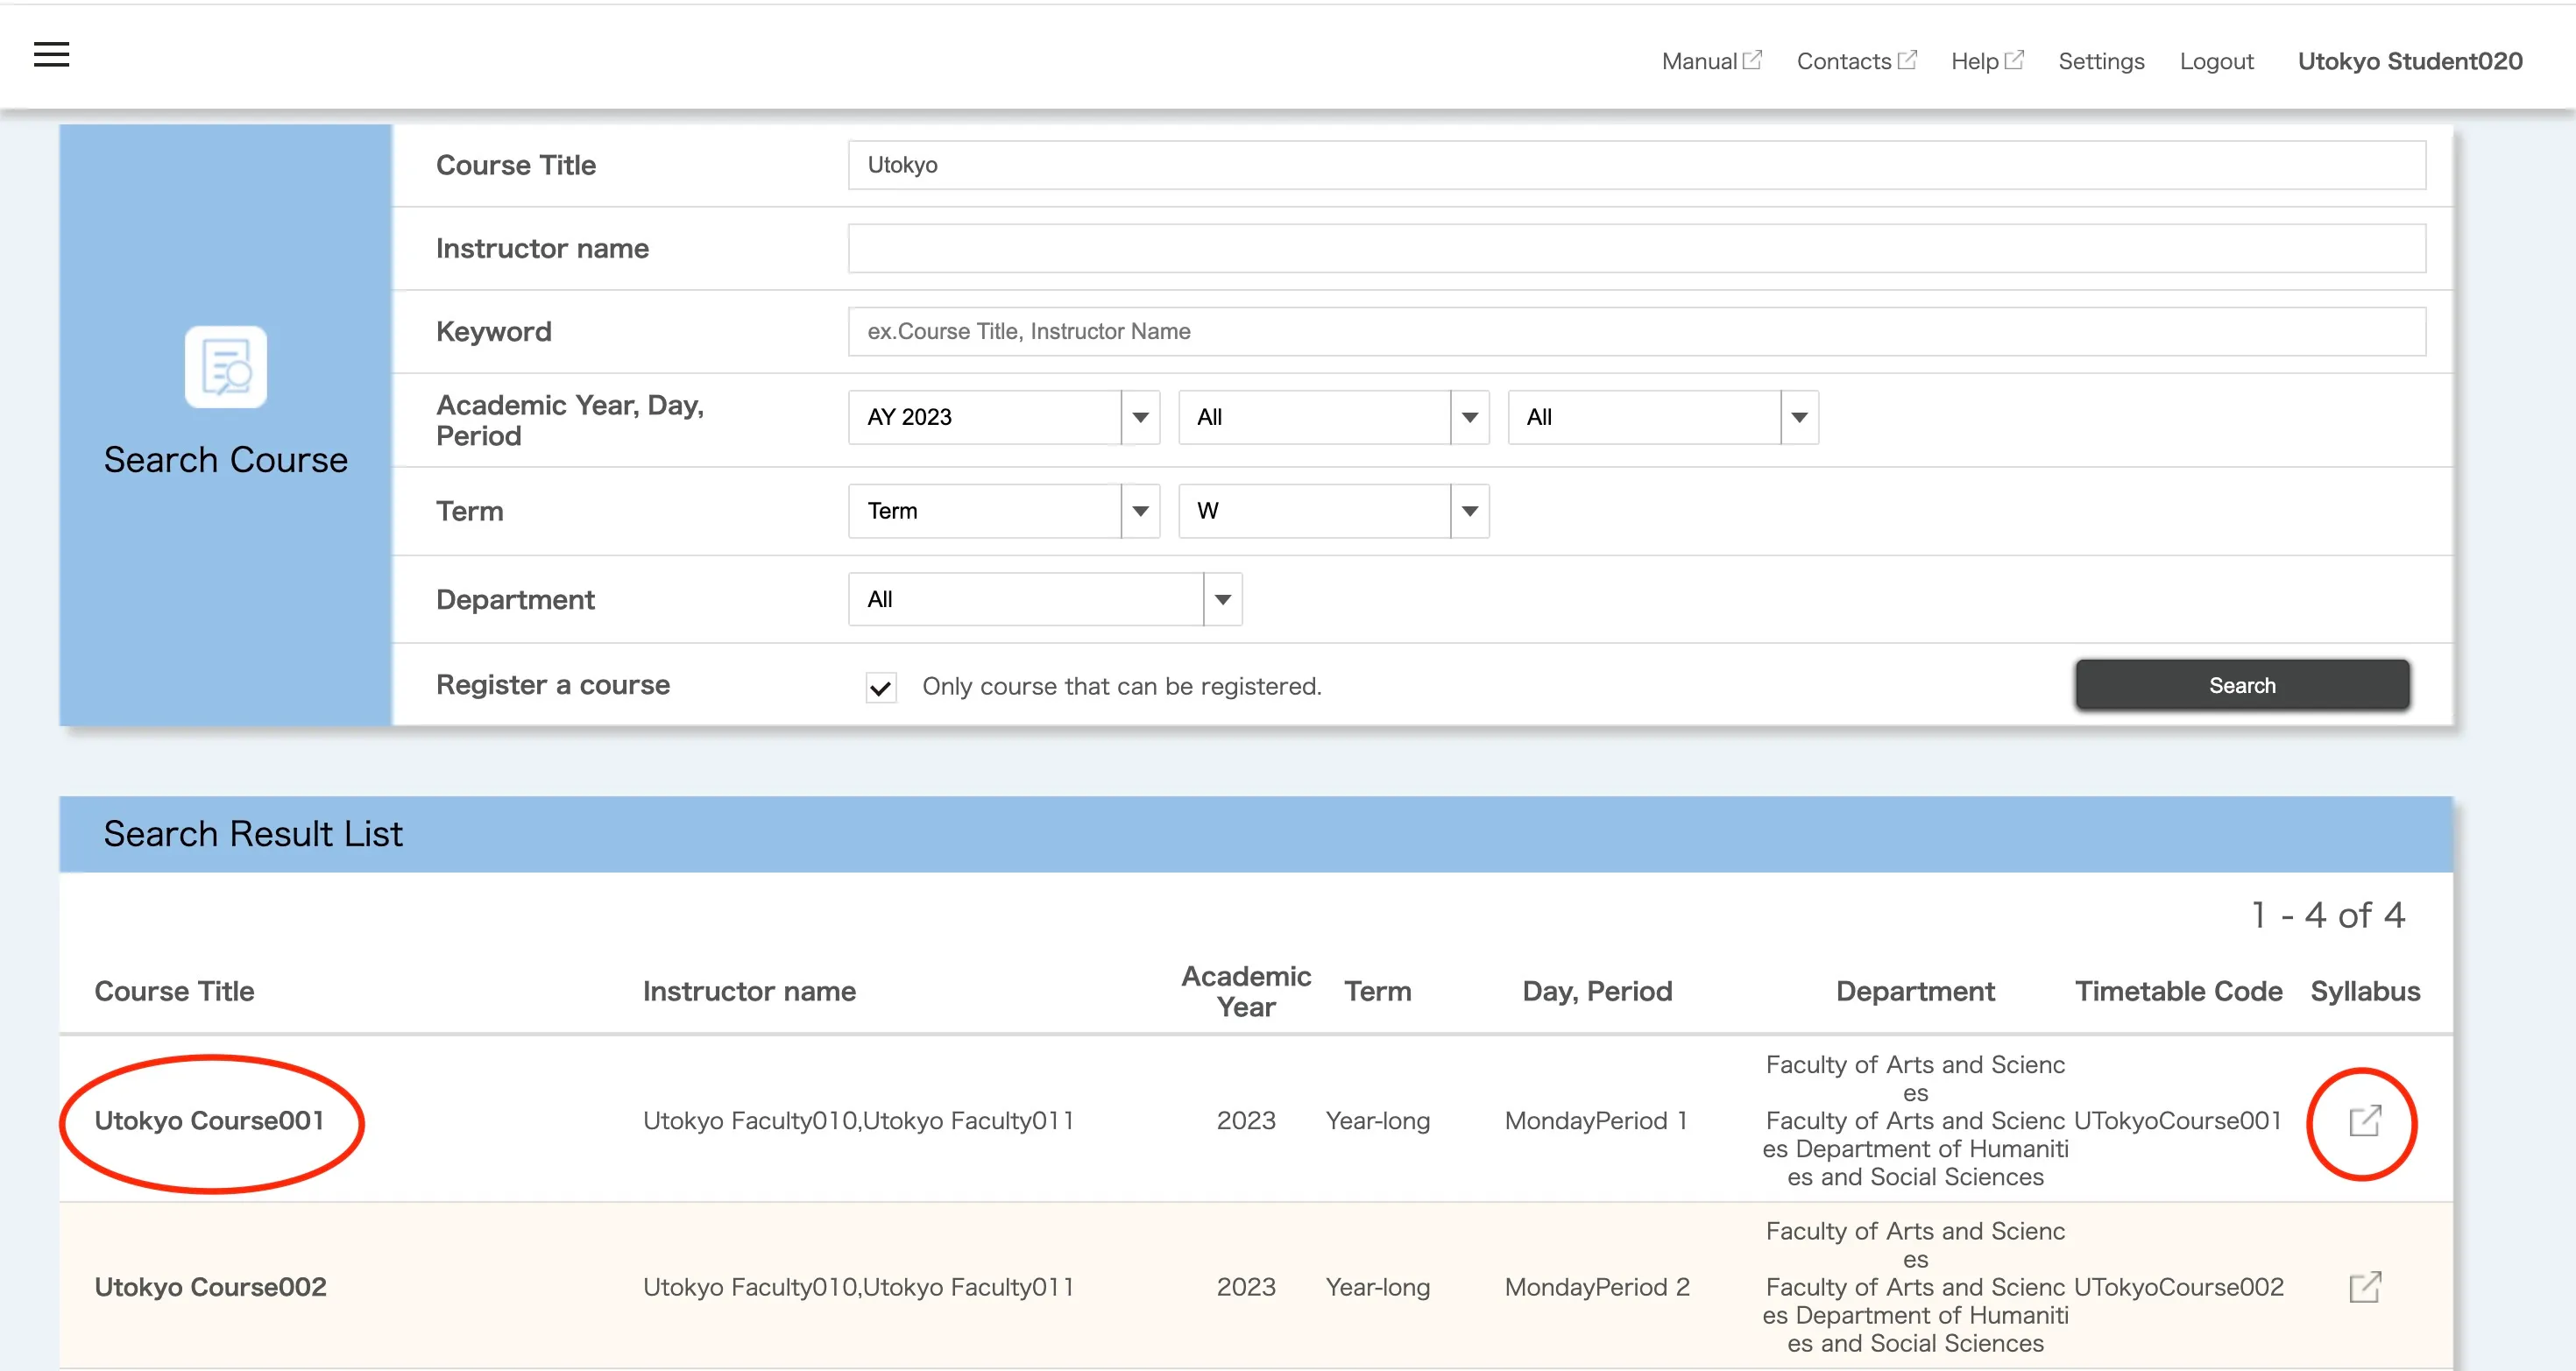Viewport: 2576px width, 1371px height.
Task: Click the Search Course document icon
Action: pos(225,367)
